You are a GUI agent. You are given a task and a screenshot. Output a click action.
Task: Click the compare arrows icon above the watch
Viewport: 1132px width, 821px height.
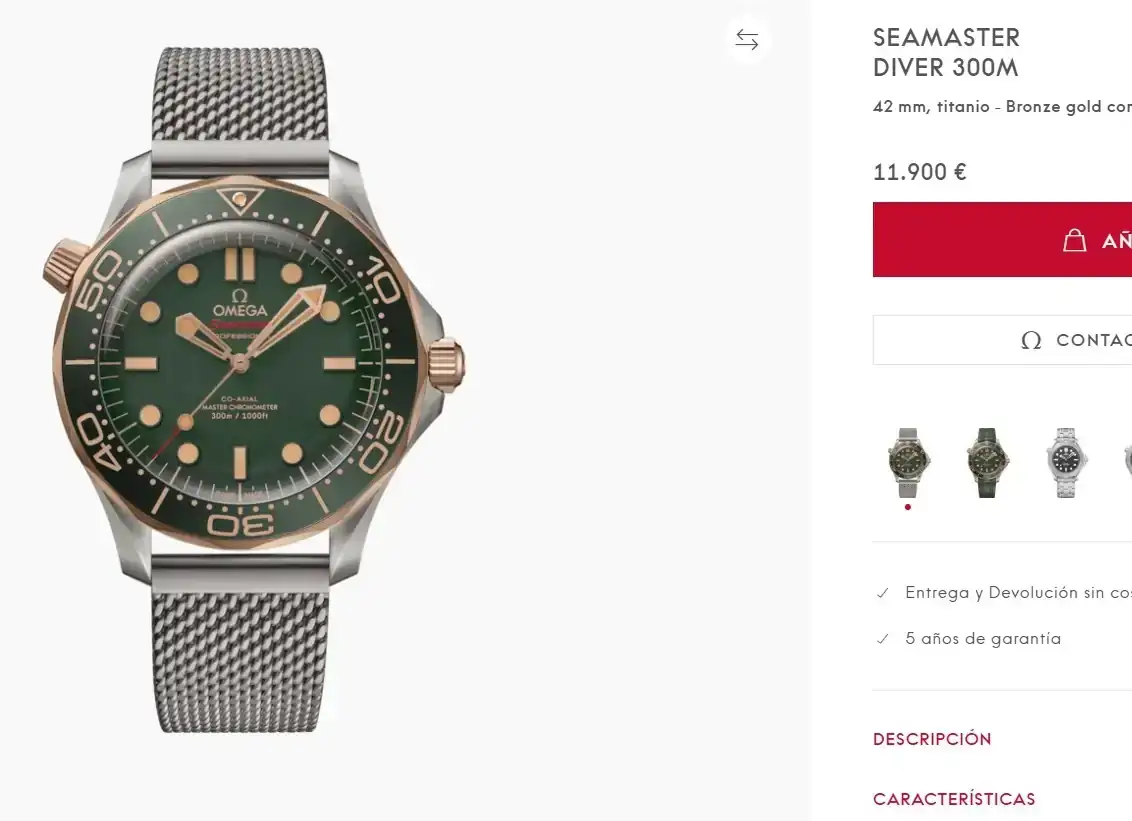[747, 40]
